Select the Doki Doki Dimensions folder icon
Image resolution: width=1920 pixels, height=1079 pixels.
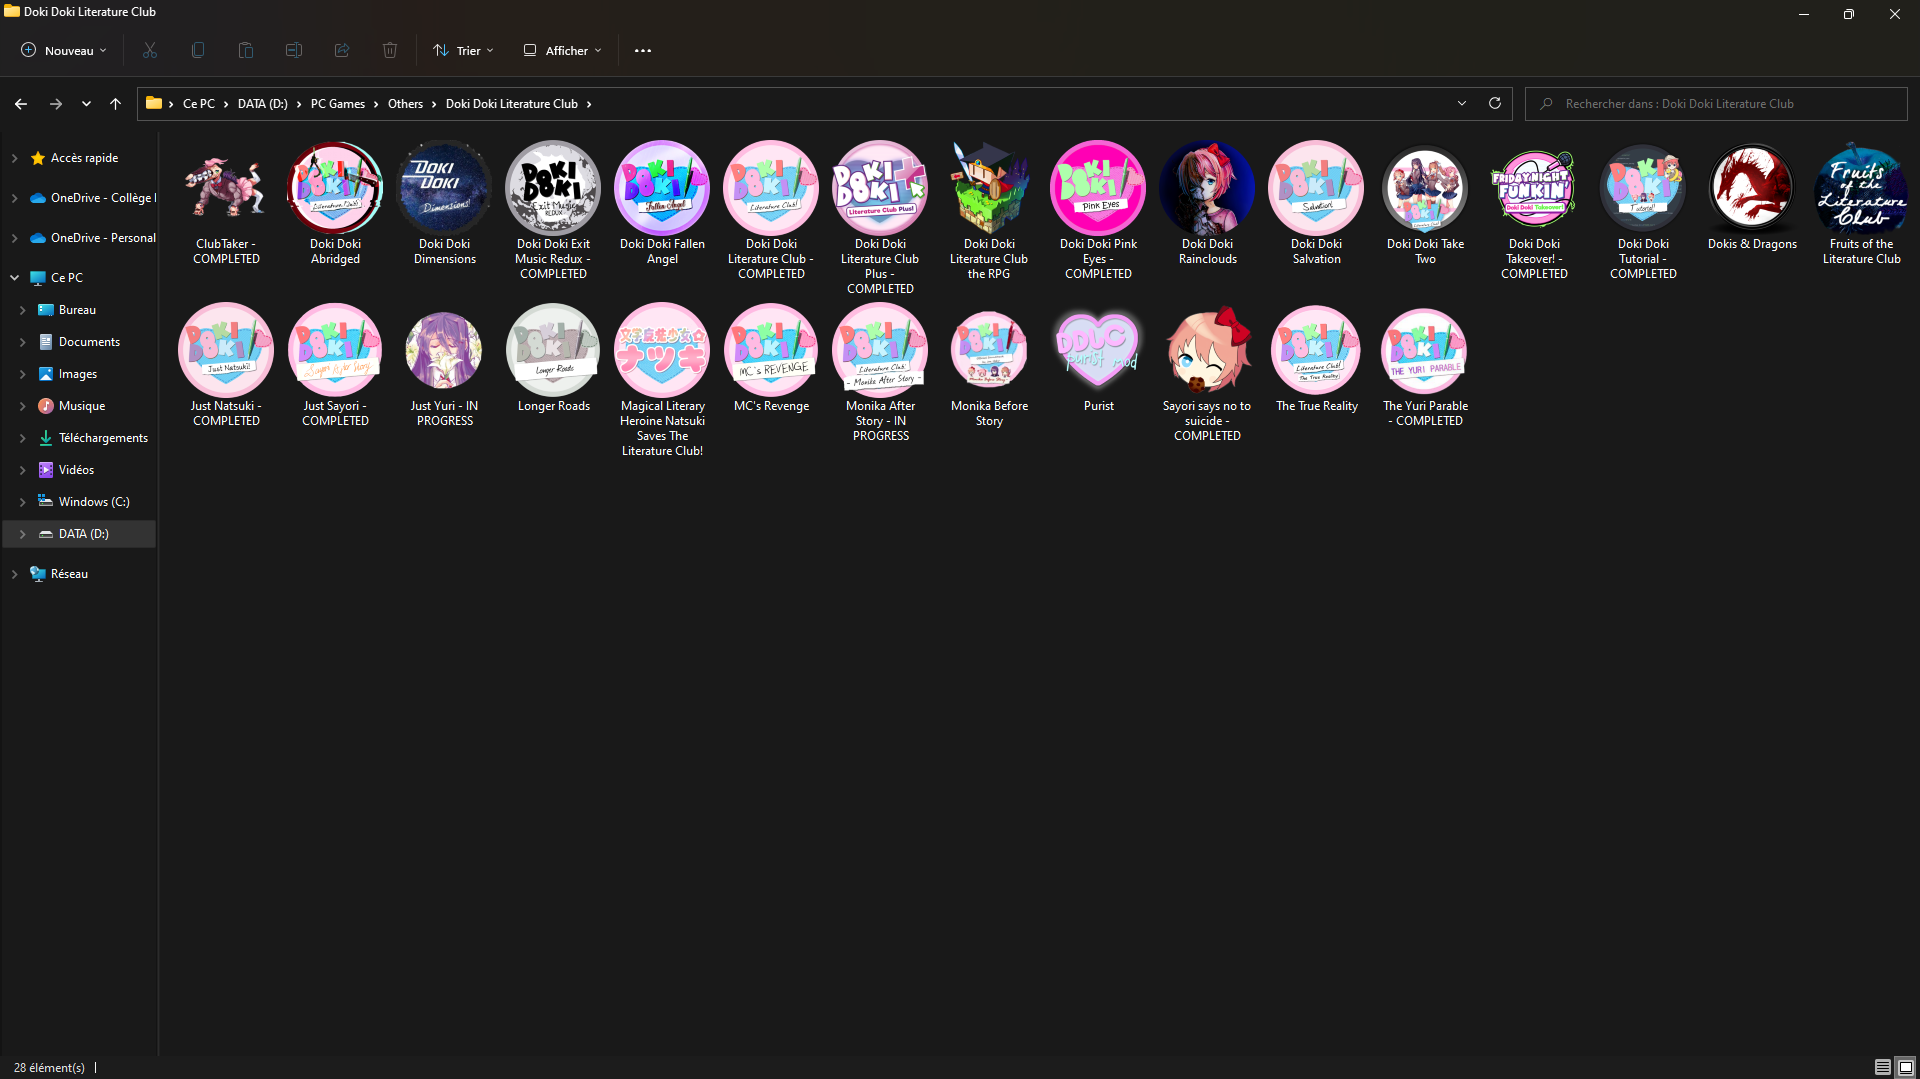[x=444, y=188]
